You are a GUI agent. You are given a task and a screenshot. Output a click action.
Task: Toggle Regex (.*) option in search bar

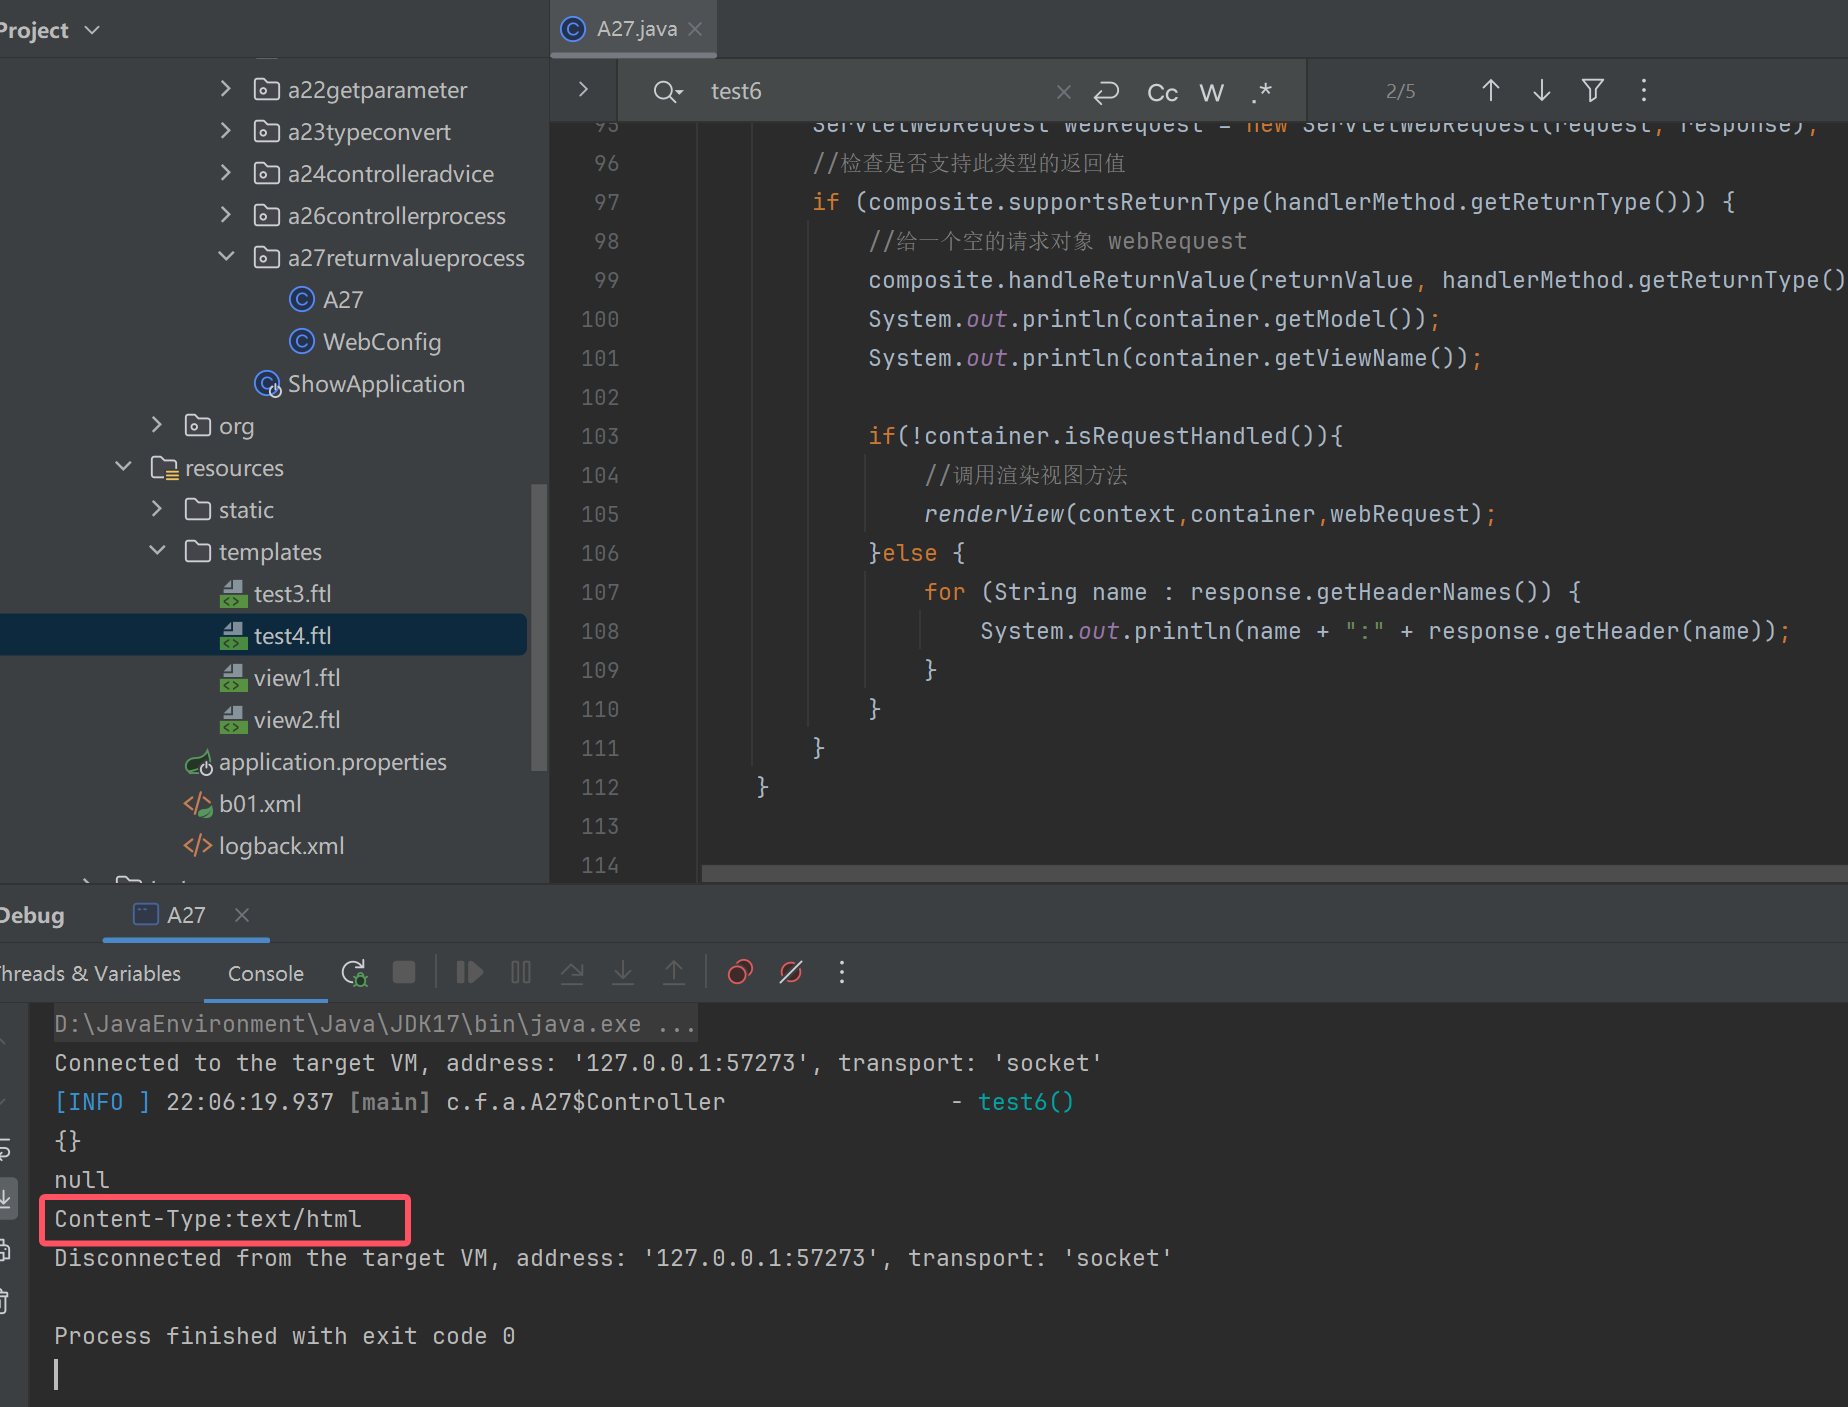click(1261, 92)
